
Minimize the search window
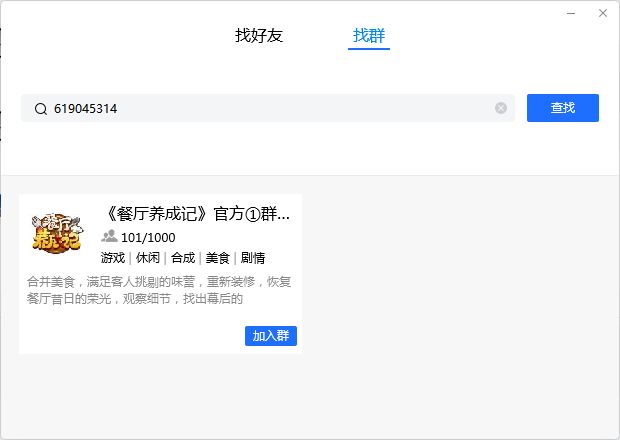click(x=571, y=13)
